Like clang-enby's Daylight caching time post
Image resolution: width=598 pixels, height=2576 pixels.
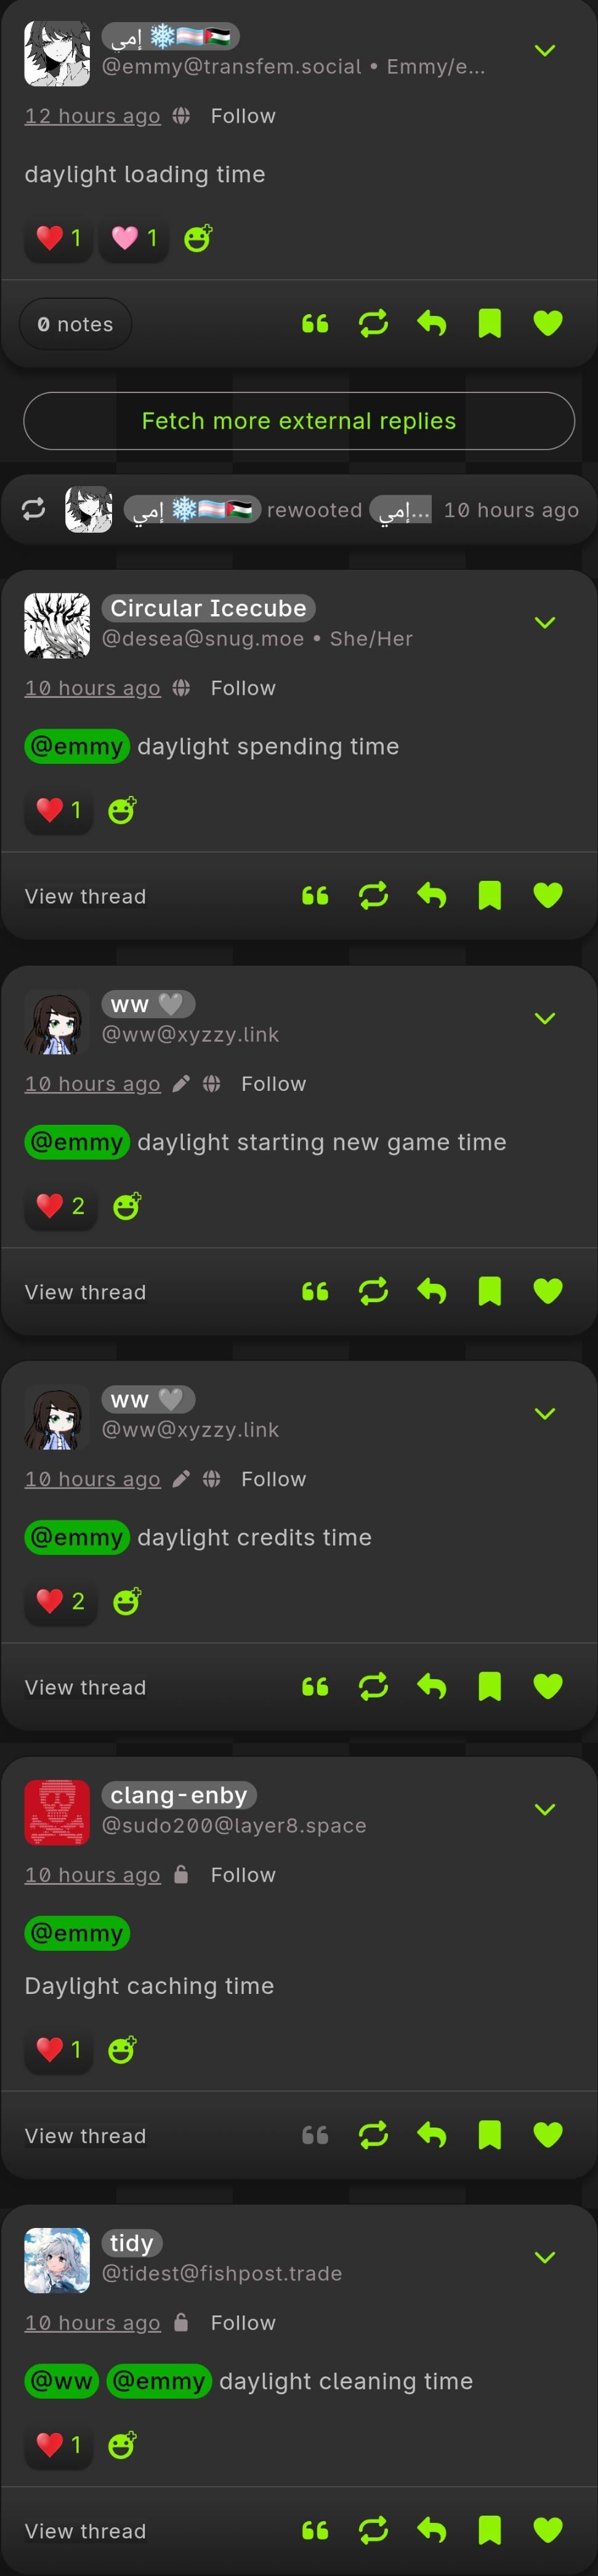(x=548, y=2134)
